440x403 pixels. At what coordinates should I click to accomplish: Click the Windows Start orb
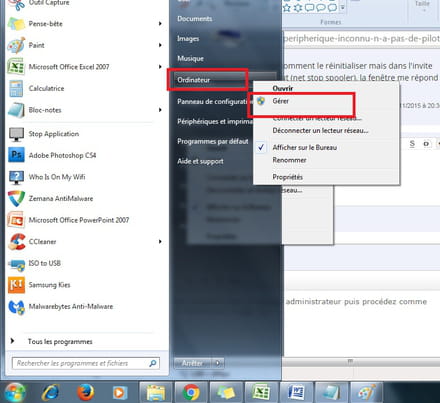(x=15, y=392)
